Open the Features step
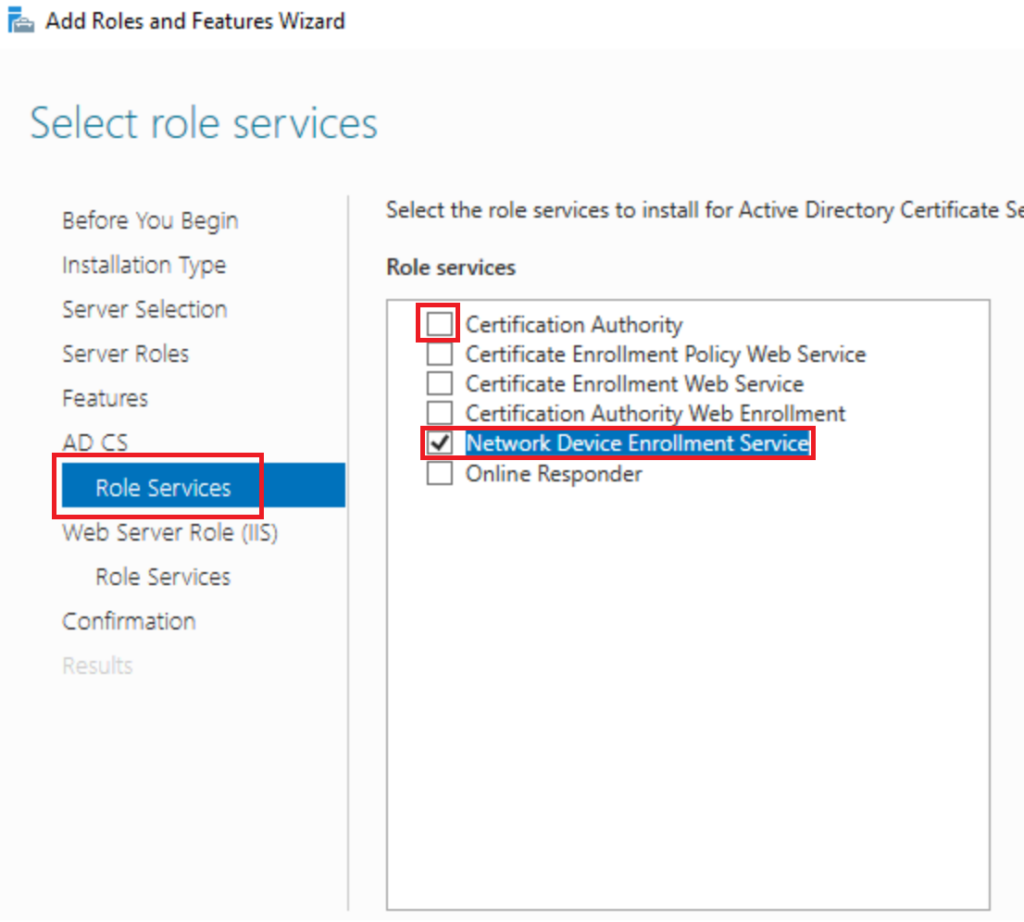 point(104,398)
